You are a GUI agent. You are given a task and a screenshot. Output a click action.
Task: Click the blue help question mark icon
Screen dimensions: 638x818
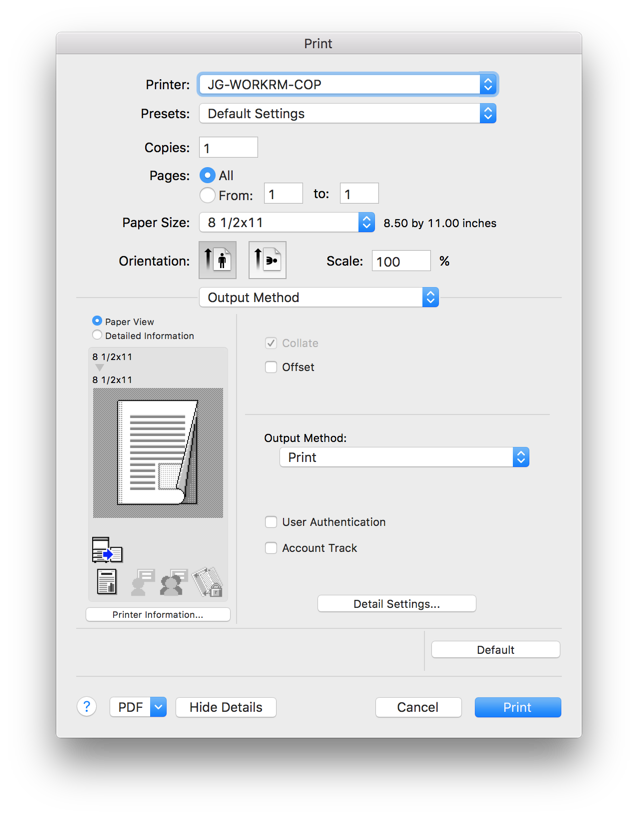click(x=87, y=707)
